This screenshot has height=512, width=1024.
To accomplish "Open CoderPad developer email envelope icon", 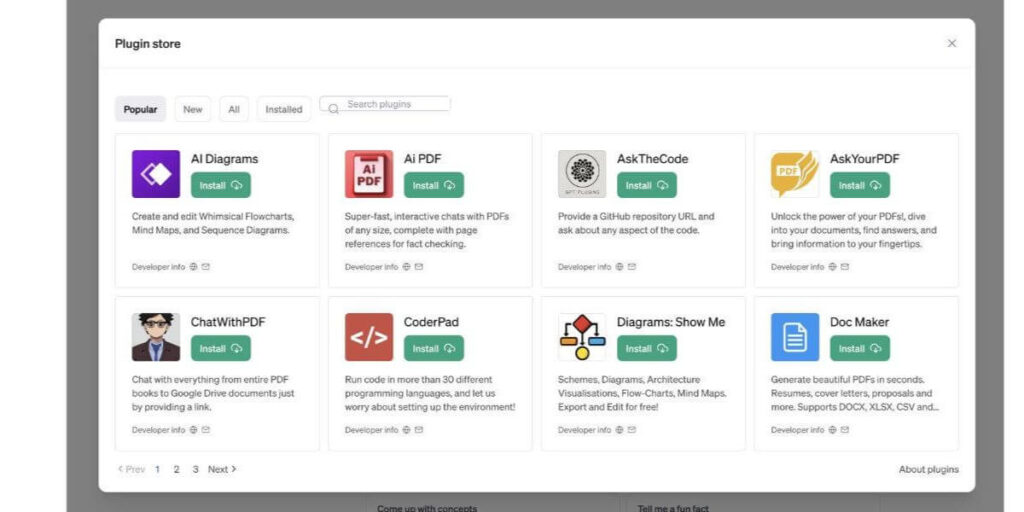I will pos(419,430).
